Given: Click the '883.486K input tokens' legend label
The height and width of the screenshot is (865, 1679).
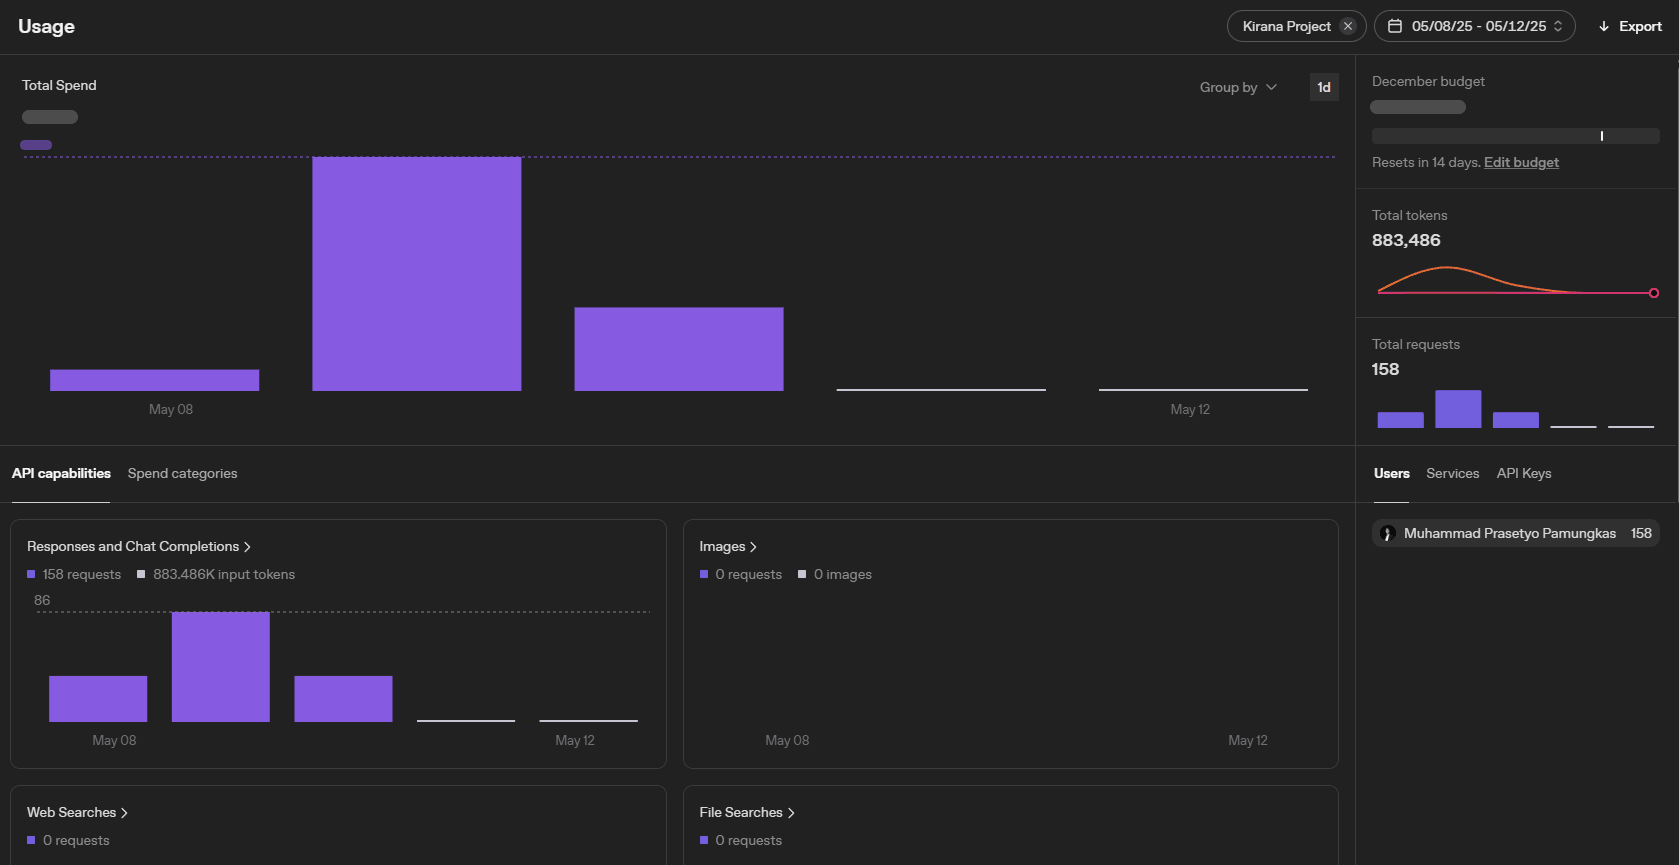Looking at the screenshot, I should tap(224, 574).
